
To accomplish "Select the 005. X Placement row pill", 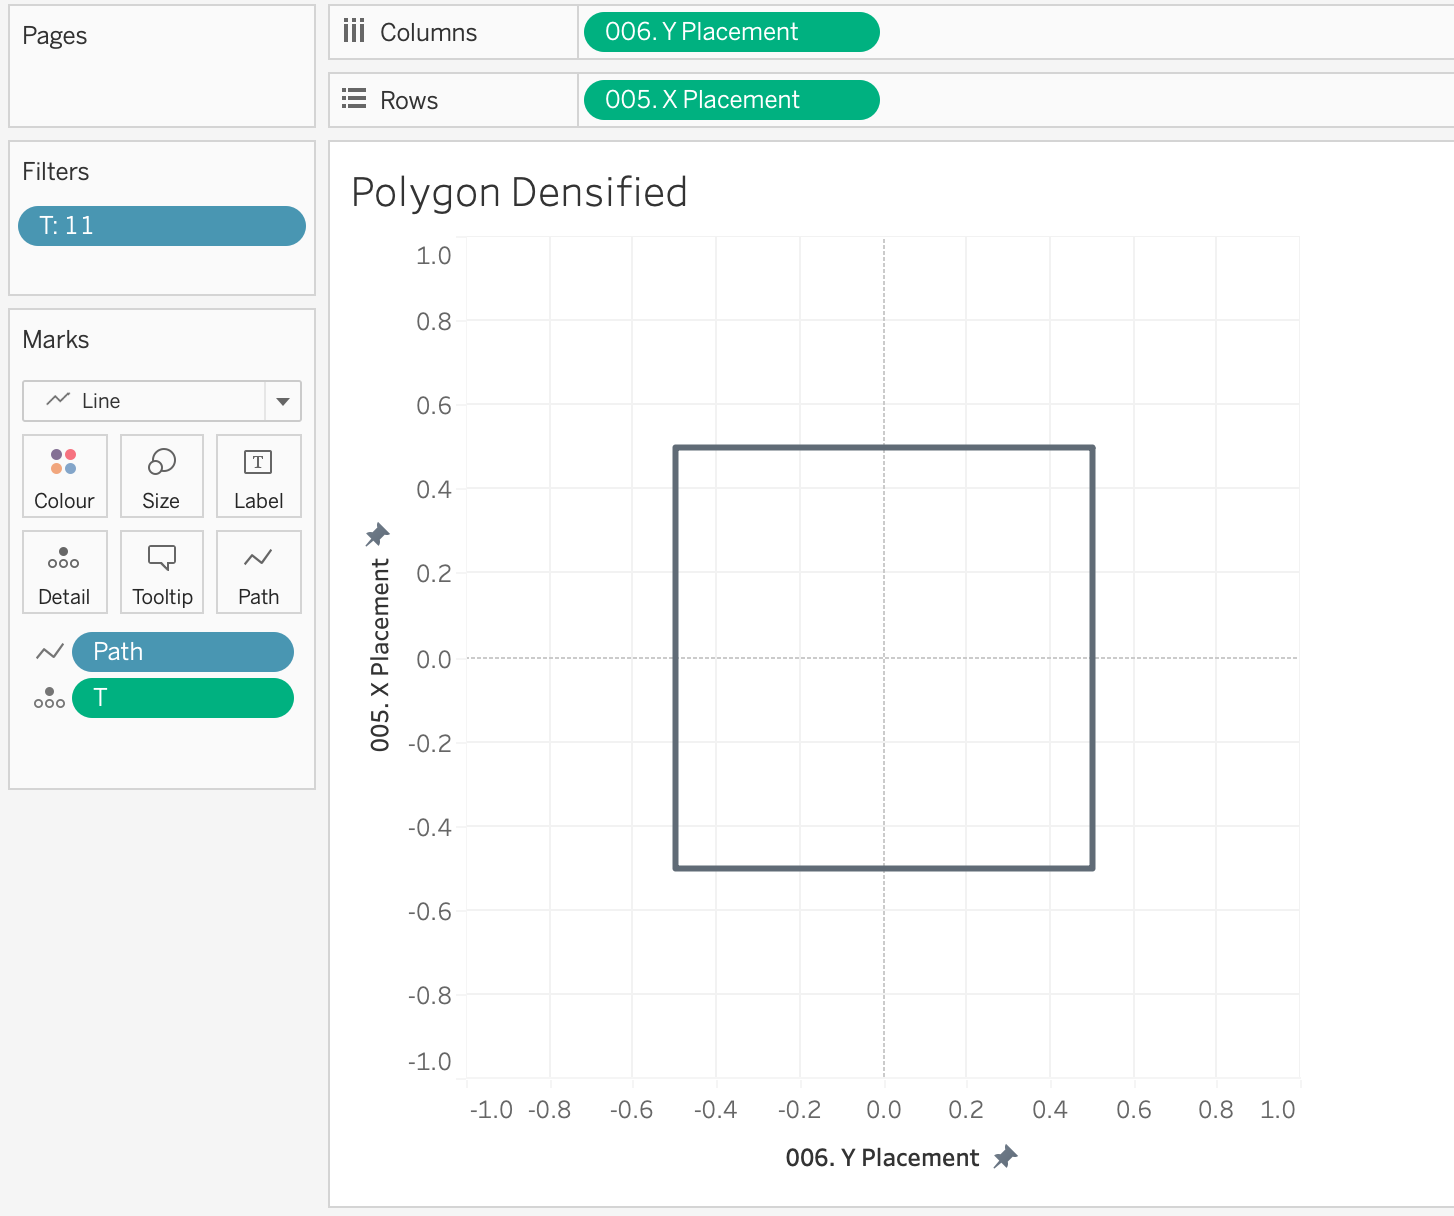I will [x=730, y=100].
